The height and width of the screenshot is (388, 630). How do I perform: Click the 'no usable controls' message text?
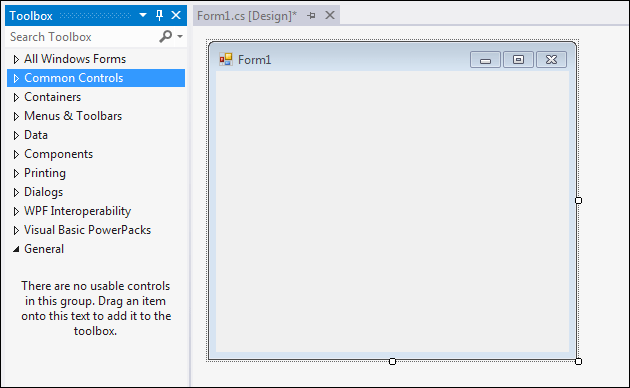tap(96, 308)
